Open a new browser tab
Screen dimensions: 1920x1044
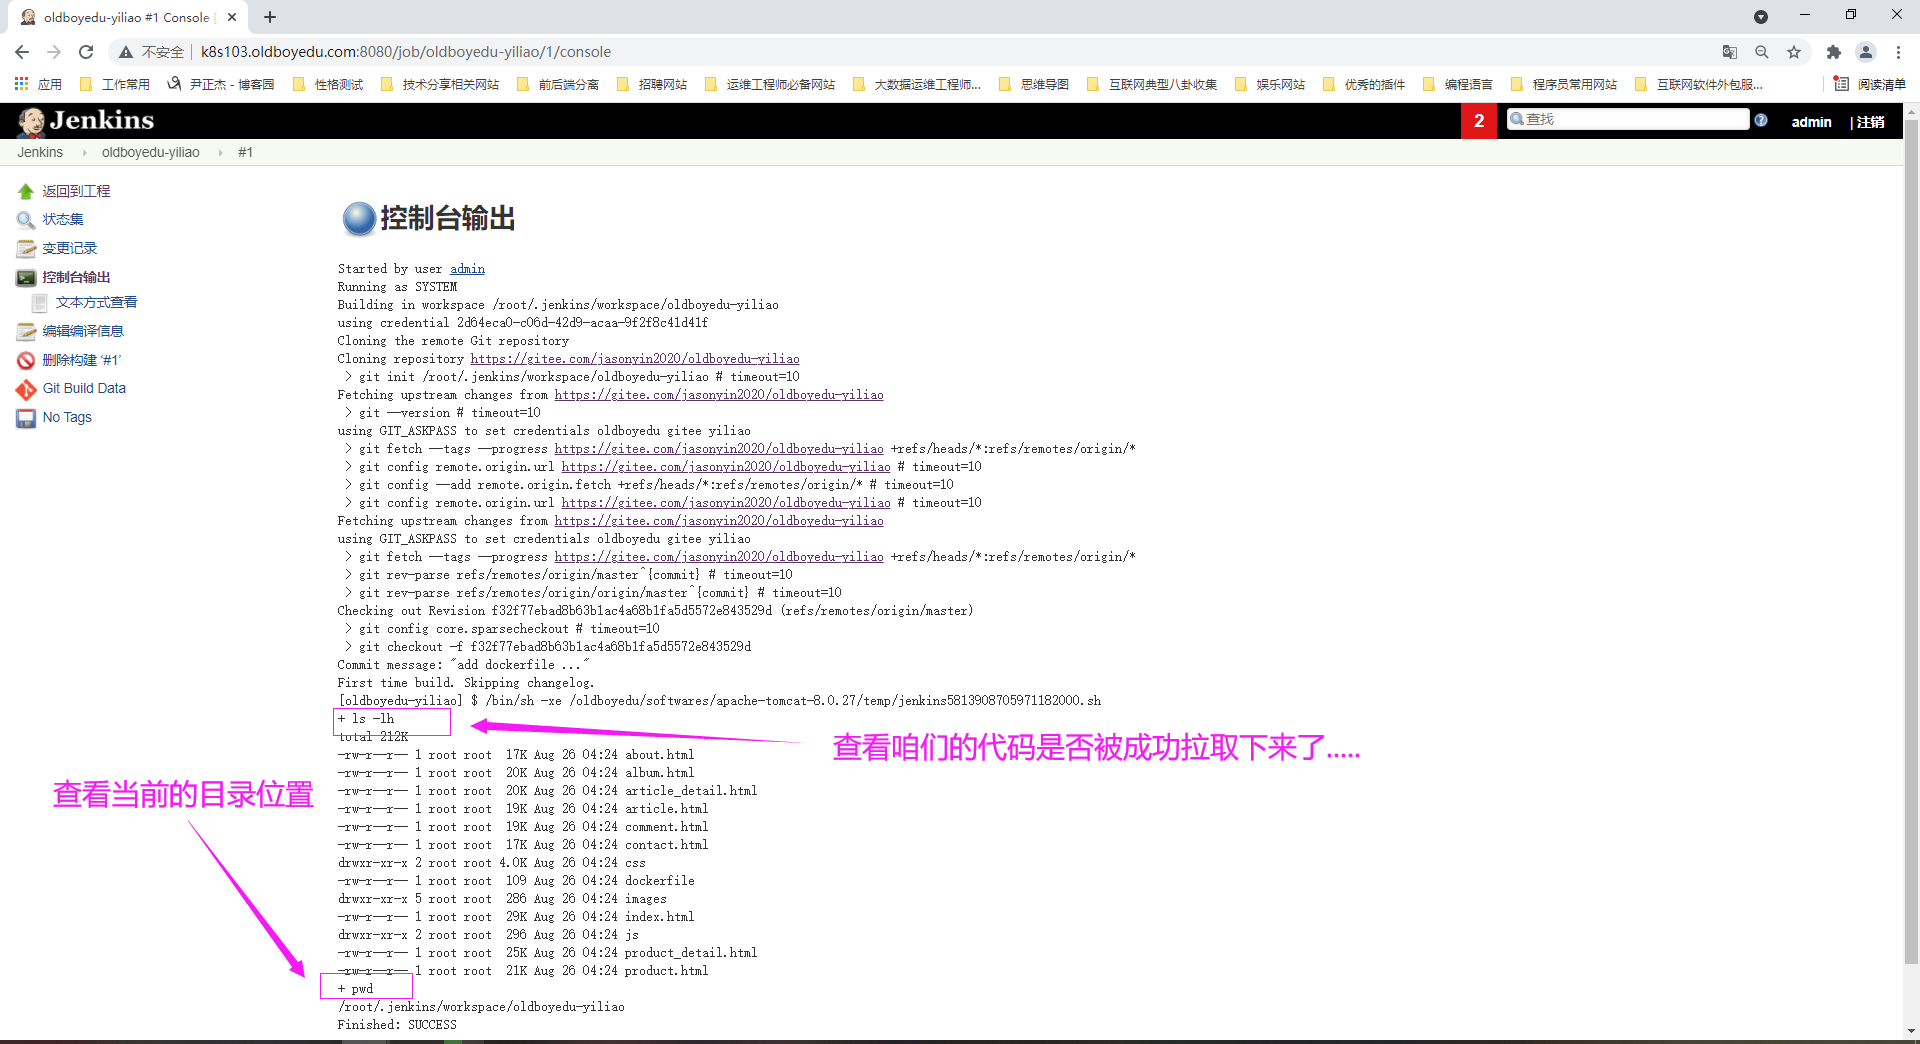[270, 17]
